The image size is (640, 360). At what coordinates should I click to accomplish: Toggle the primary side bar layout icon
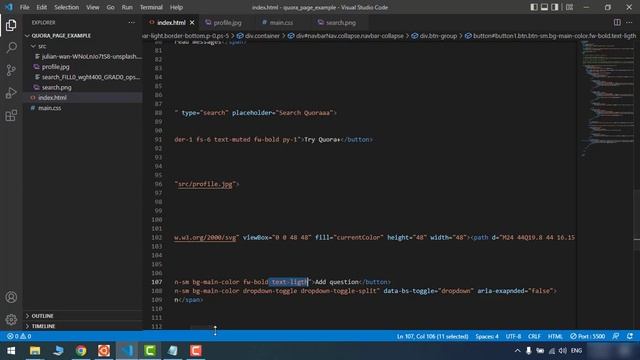[534, 7]
